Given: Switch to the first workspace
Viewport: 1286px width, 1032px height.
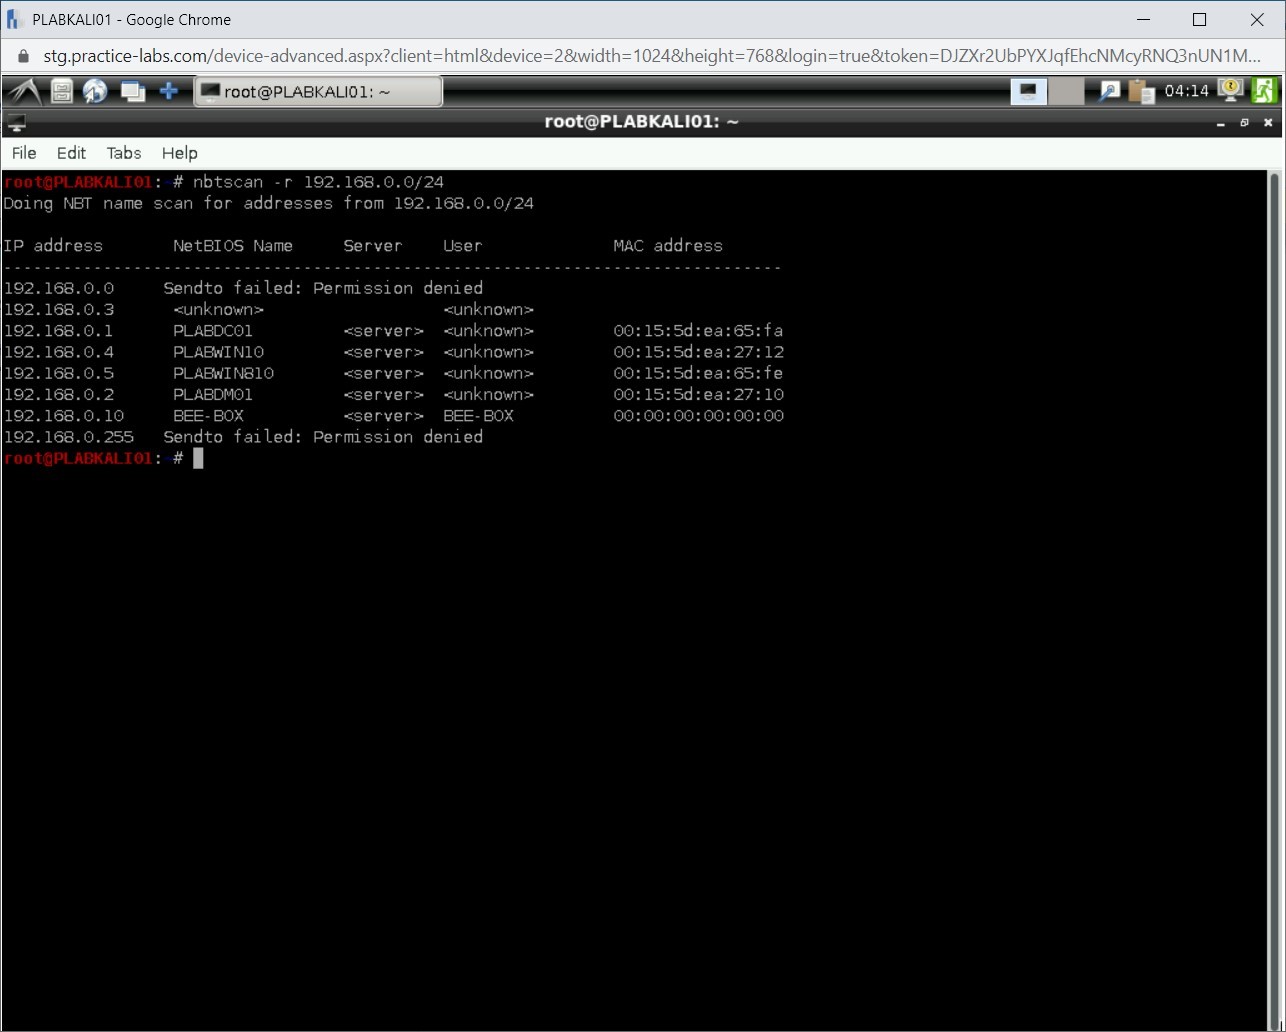Looking at the screenshot, I should click(x=1028, y=92).
